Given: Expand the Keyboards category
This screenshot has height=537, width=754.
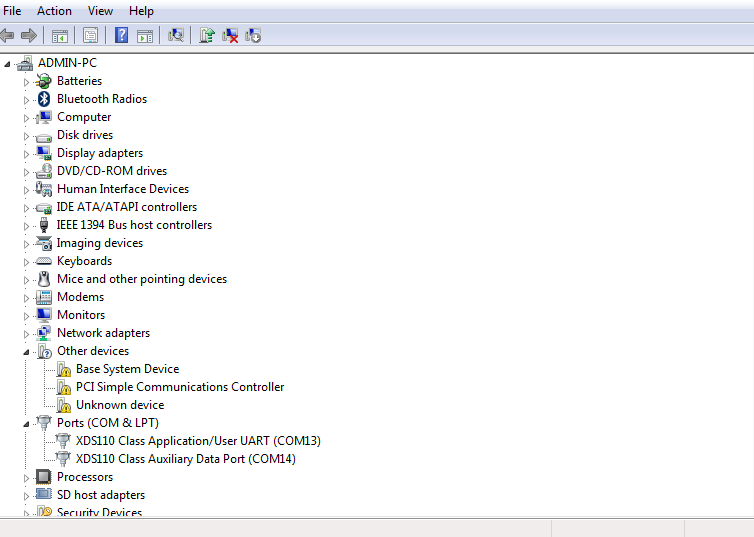Looking at the screenshot, I should [x=26, y=262].
